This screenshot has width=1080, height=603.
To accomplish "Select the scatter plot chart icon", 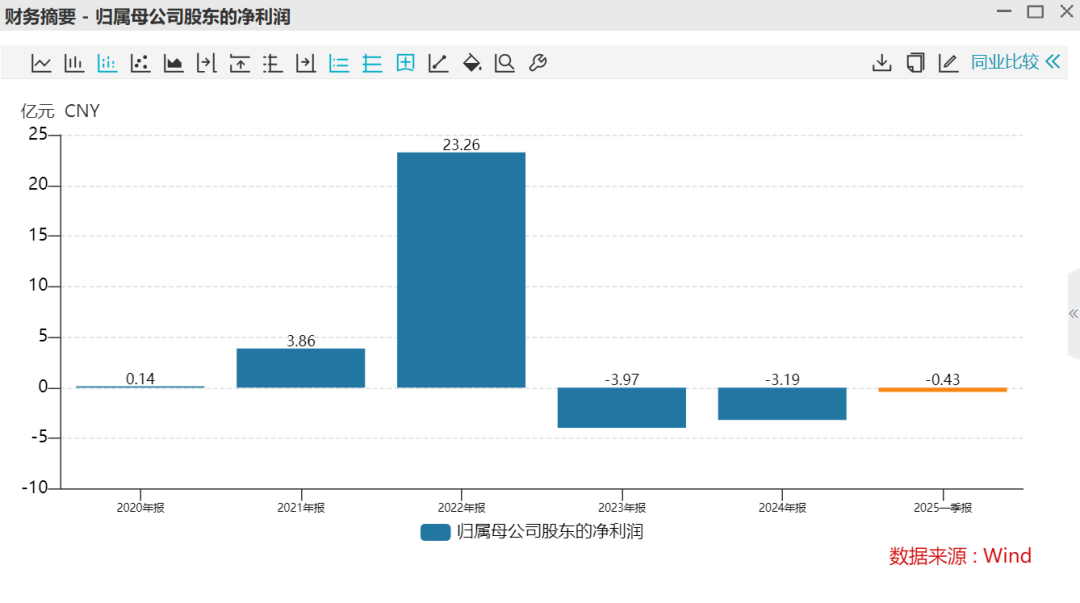I will pyautogui.click(x=140, y=63).
